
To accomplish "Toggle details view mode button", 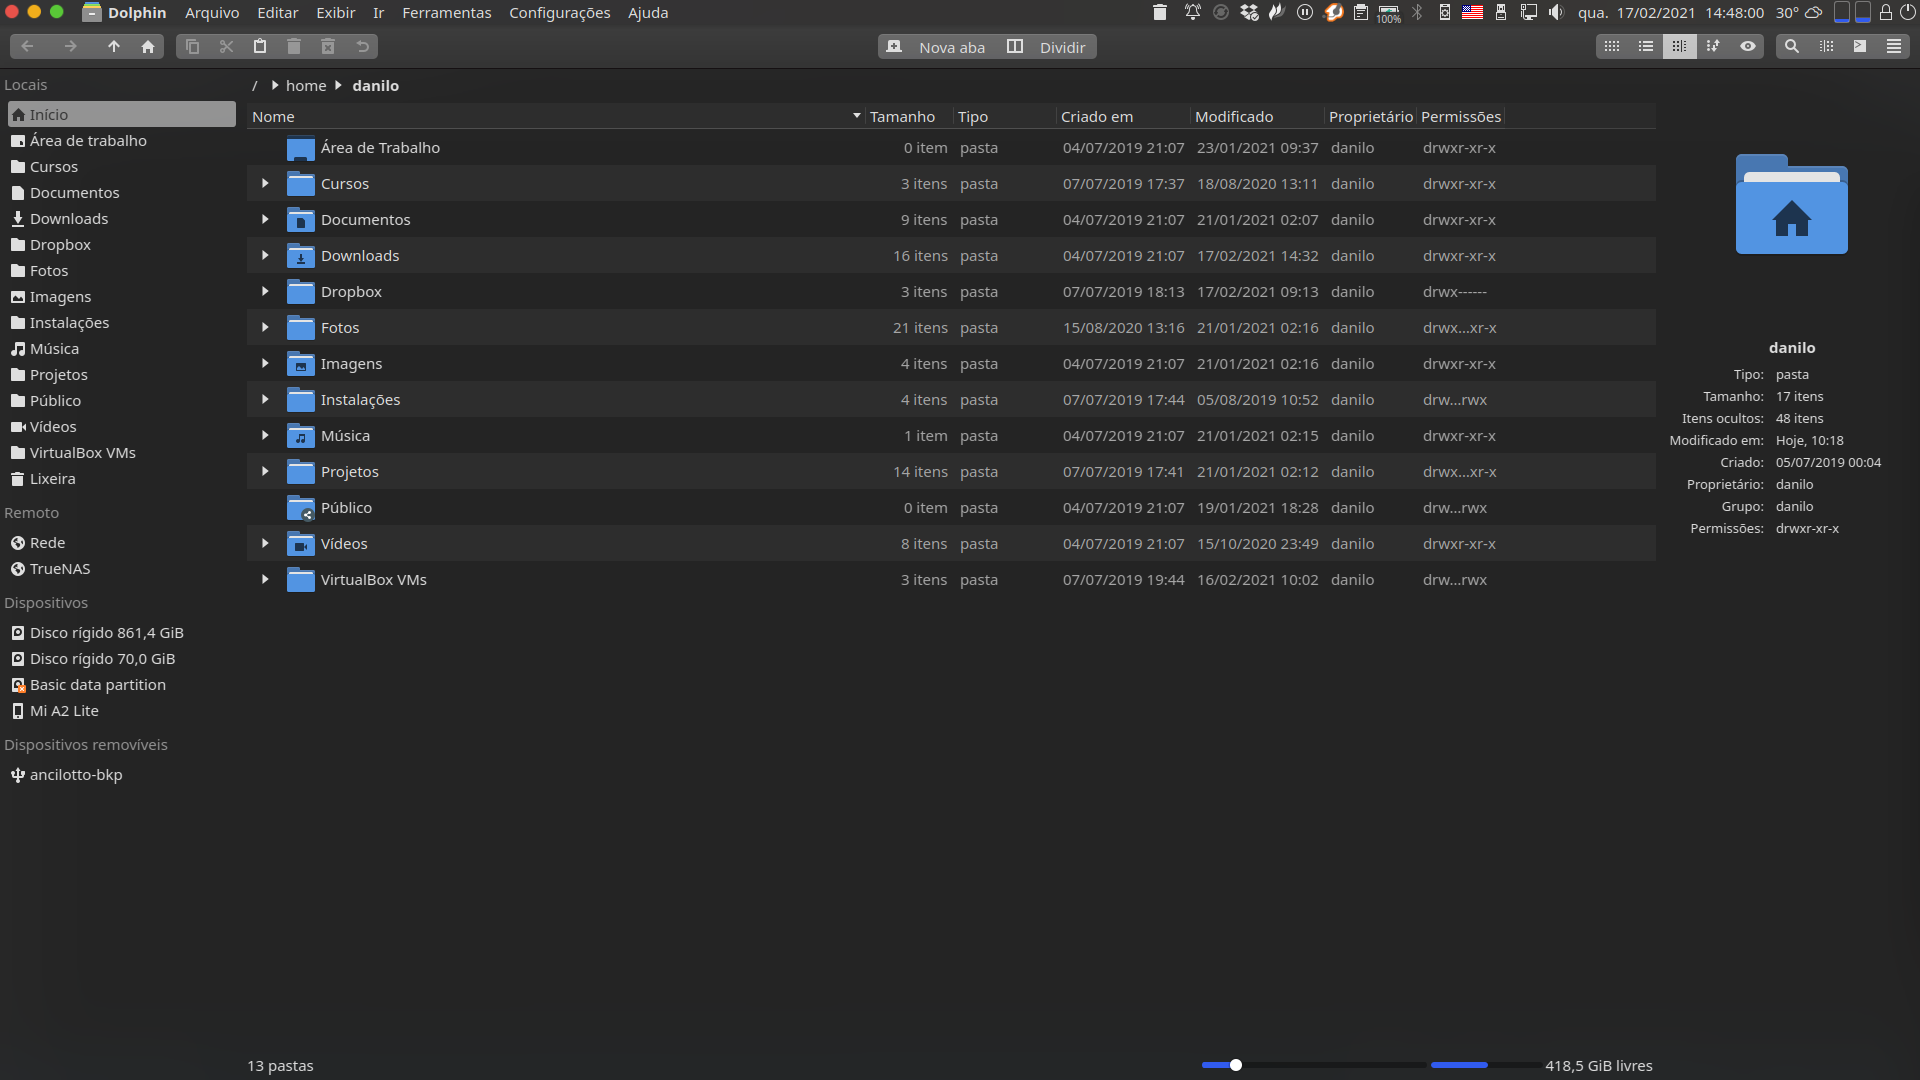I will 1680,47.
